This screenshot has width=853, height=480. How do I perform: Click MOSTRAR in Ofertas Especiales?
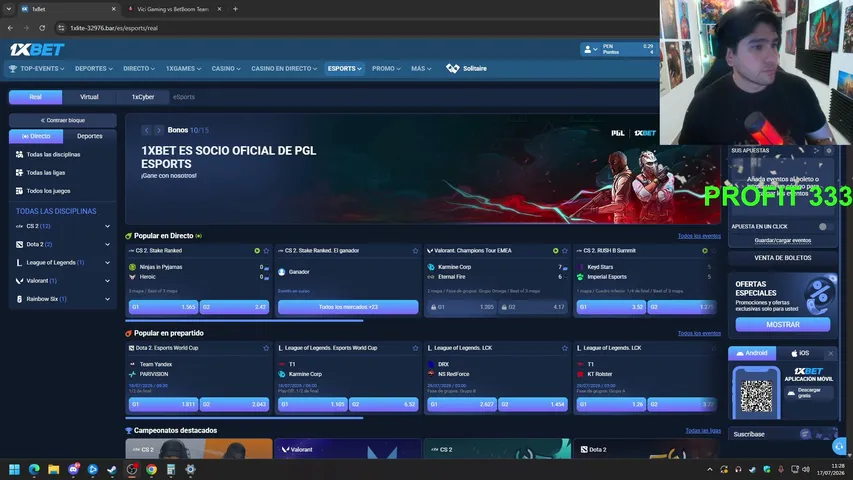783,324
